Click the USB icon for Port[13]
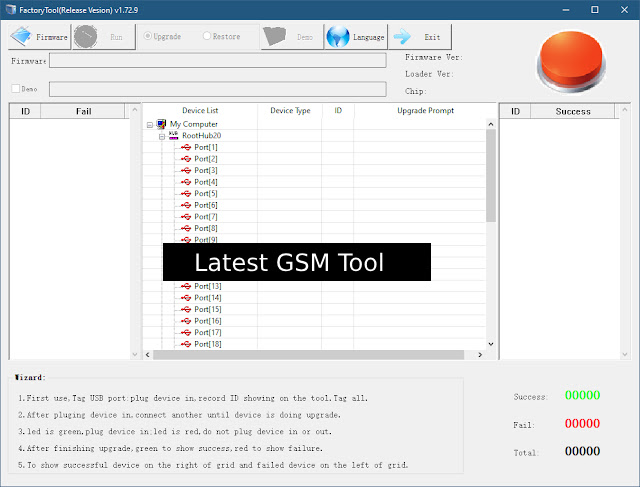The width and height of the screenshot is (640, 487). click(x=186, y=286)
